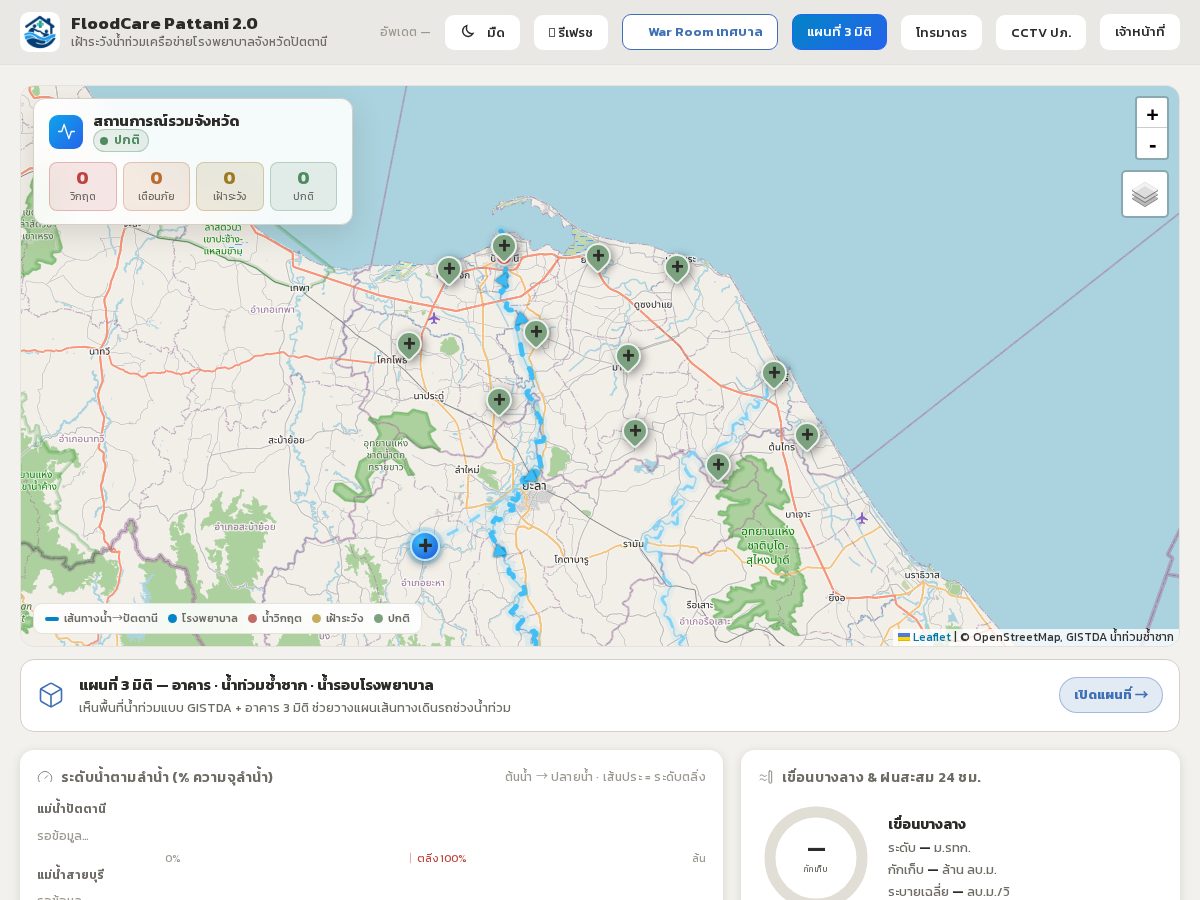This screenshot has width=1200, height=900.
Task: Click the กักเก็บ — ล้าน ลบ.ม. reading
Action: coord(942,870)
